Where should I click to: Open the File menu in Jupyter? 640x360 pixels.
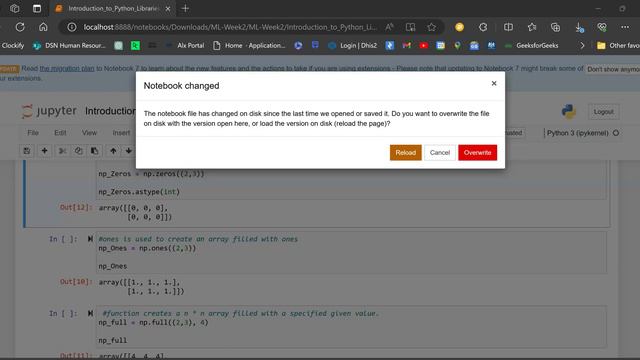33,133
